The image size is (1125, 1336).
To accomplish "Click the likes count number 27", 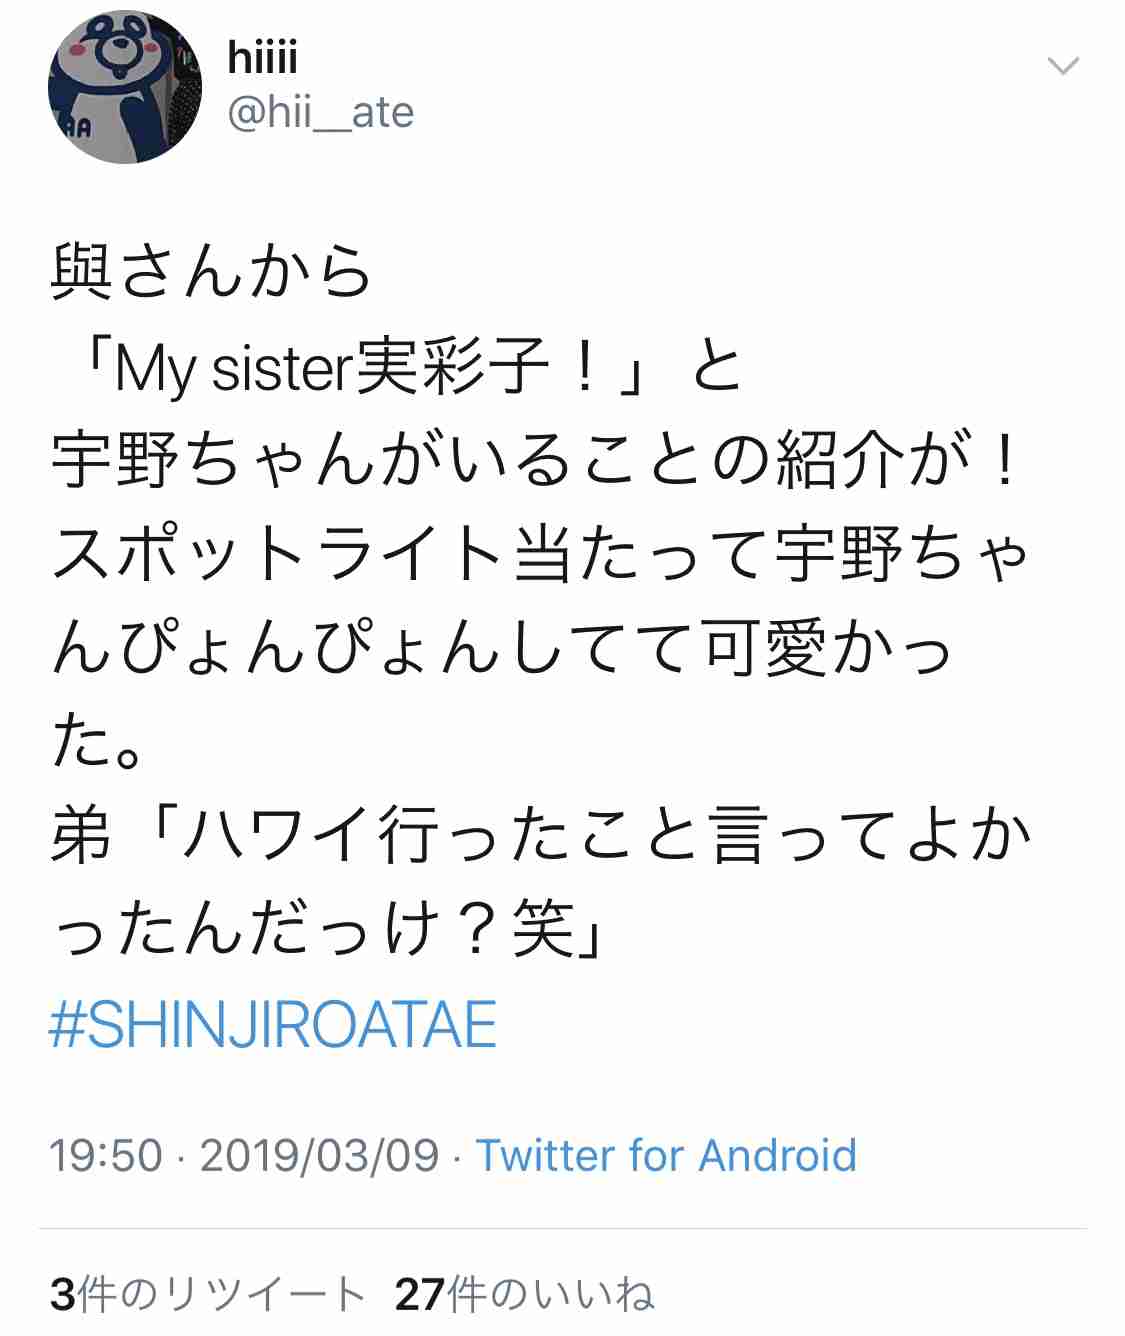I will (x=420, y=1294).
